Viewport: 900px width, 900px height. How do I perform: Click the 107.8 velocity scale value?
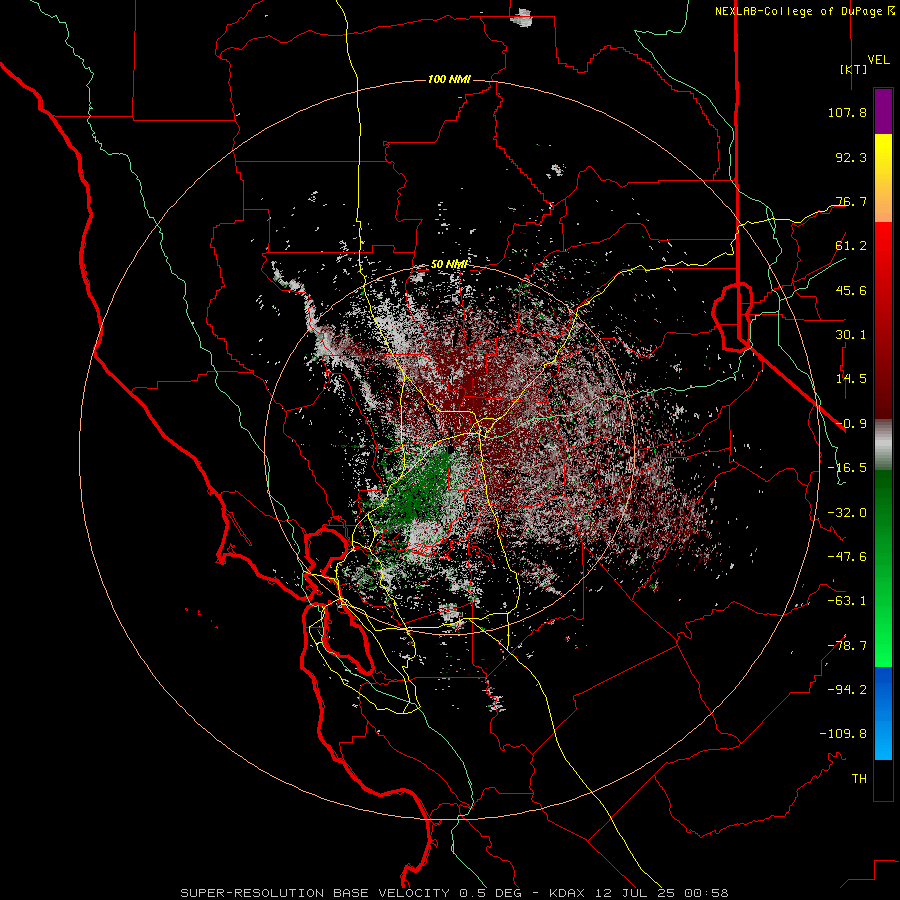[847, 112]
